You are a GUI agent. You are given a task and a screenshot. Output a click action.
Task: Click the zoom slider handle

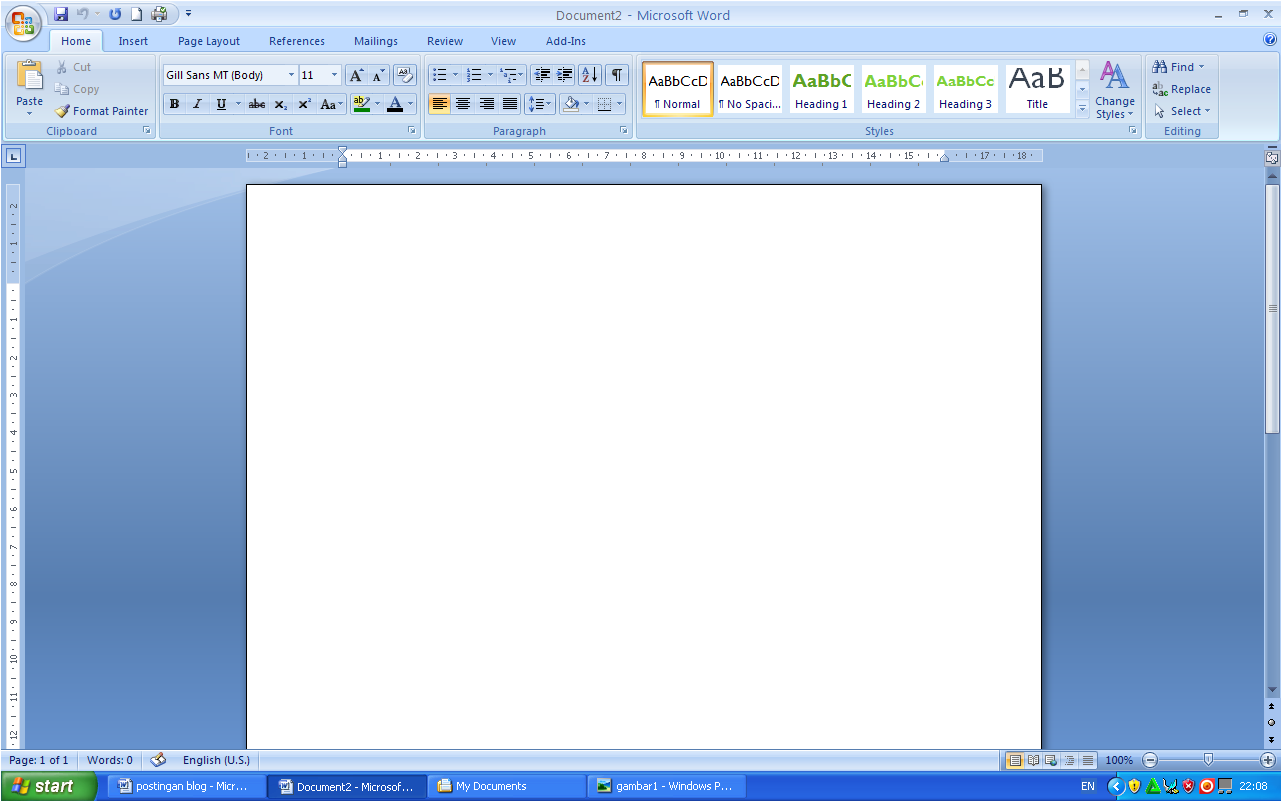click(x=1208, y=760)
